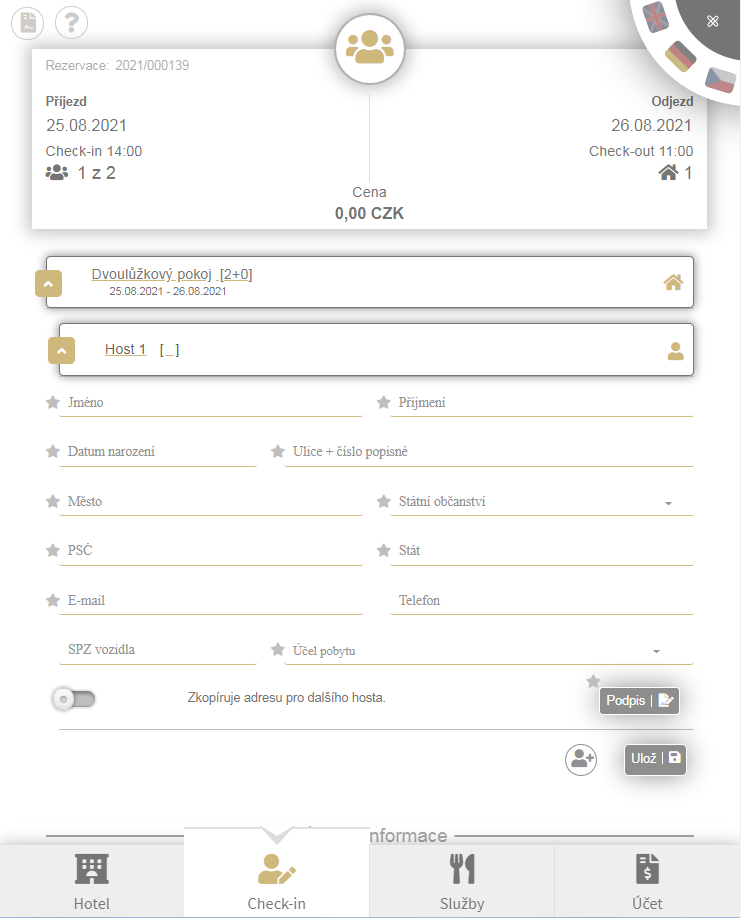The image size is (741, 918).
Task: Click the Ulož save button
Action: click(x=655, y=758)
